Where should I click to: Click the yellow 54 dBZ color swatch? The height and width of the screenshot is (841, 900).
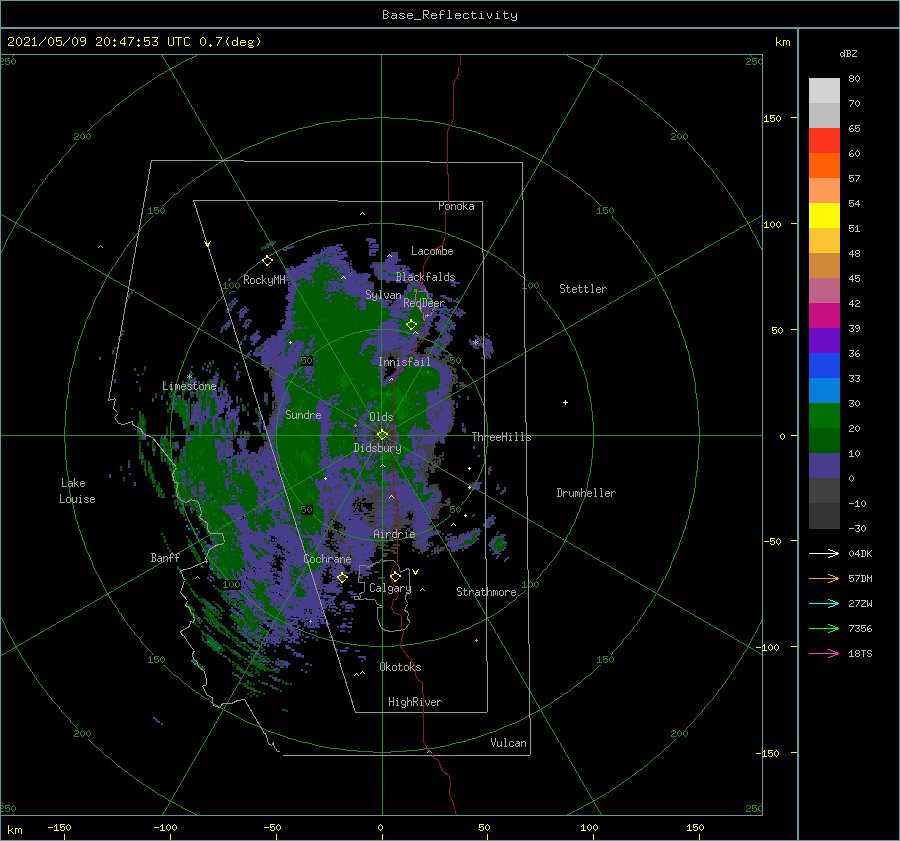pyautogui.click(x=824, y=215)
